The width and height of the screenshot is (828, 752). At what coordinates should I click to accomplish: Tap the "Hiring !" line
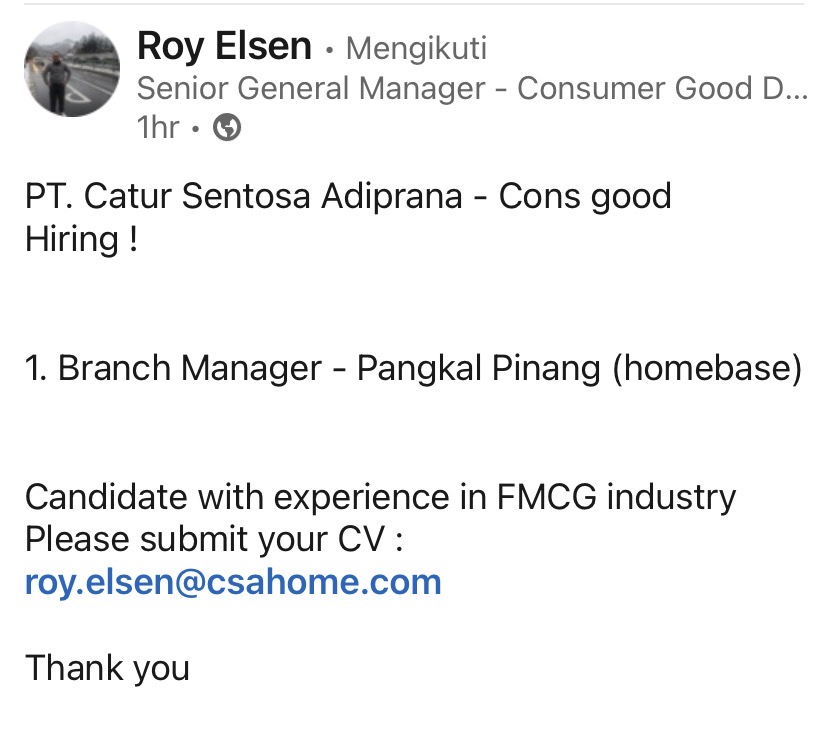[81, 239]
